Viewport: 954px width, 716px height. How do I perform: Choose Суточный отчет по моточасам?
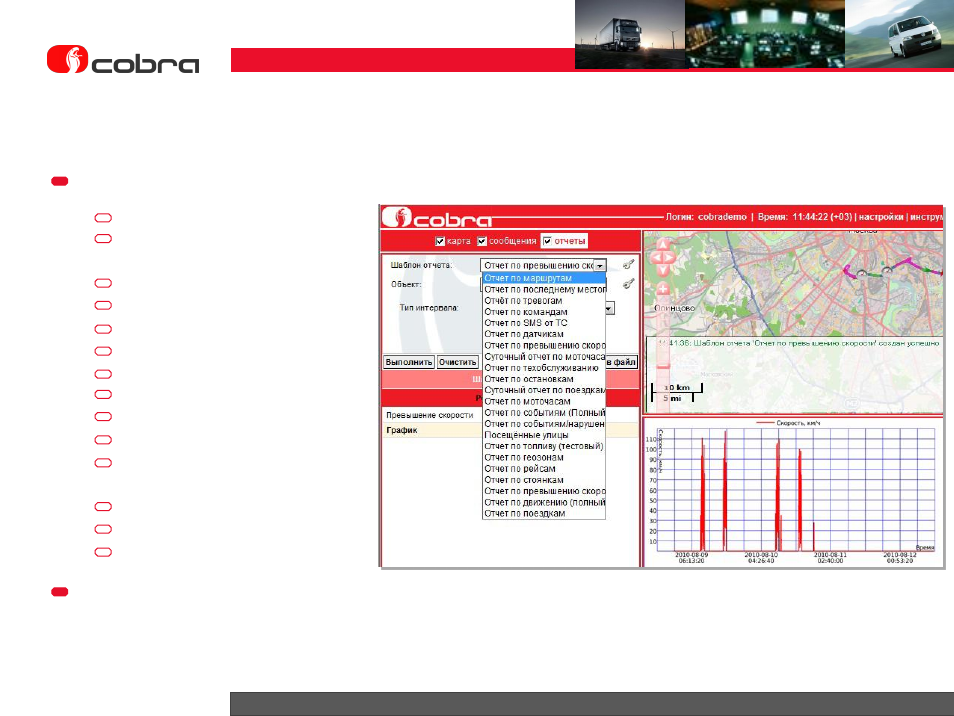coord(544,356)
